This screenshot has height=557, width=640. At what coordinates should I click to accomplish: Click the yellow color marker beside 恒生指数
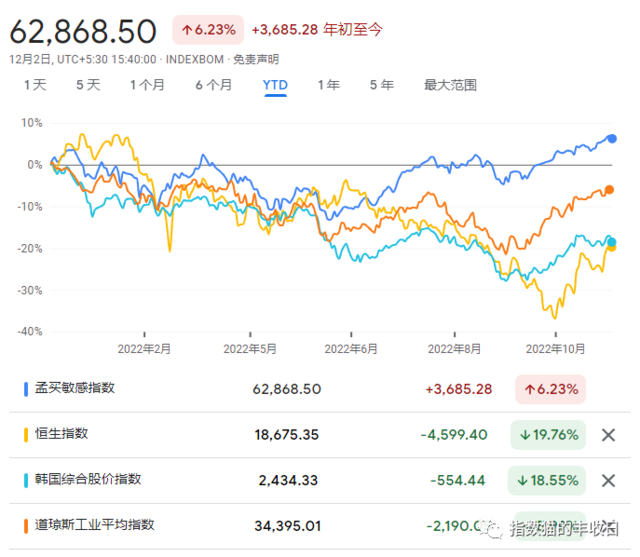(x=26, y=435)
